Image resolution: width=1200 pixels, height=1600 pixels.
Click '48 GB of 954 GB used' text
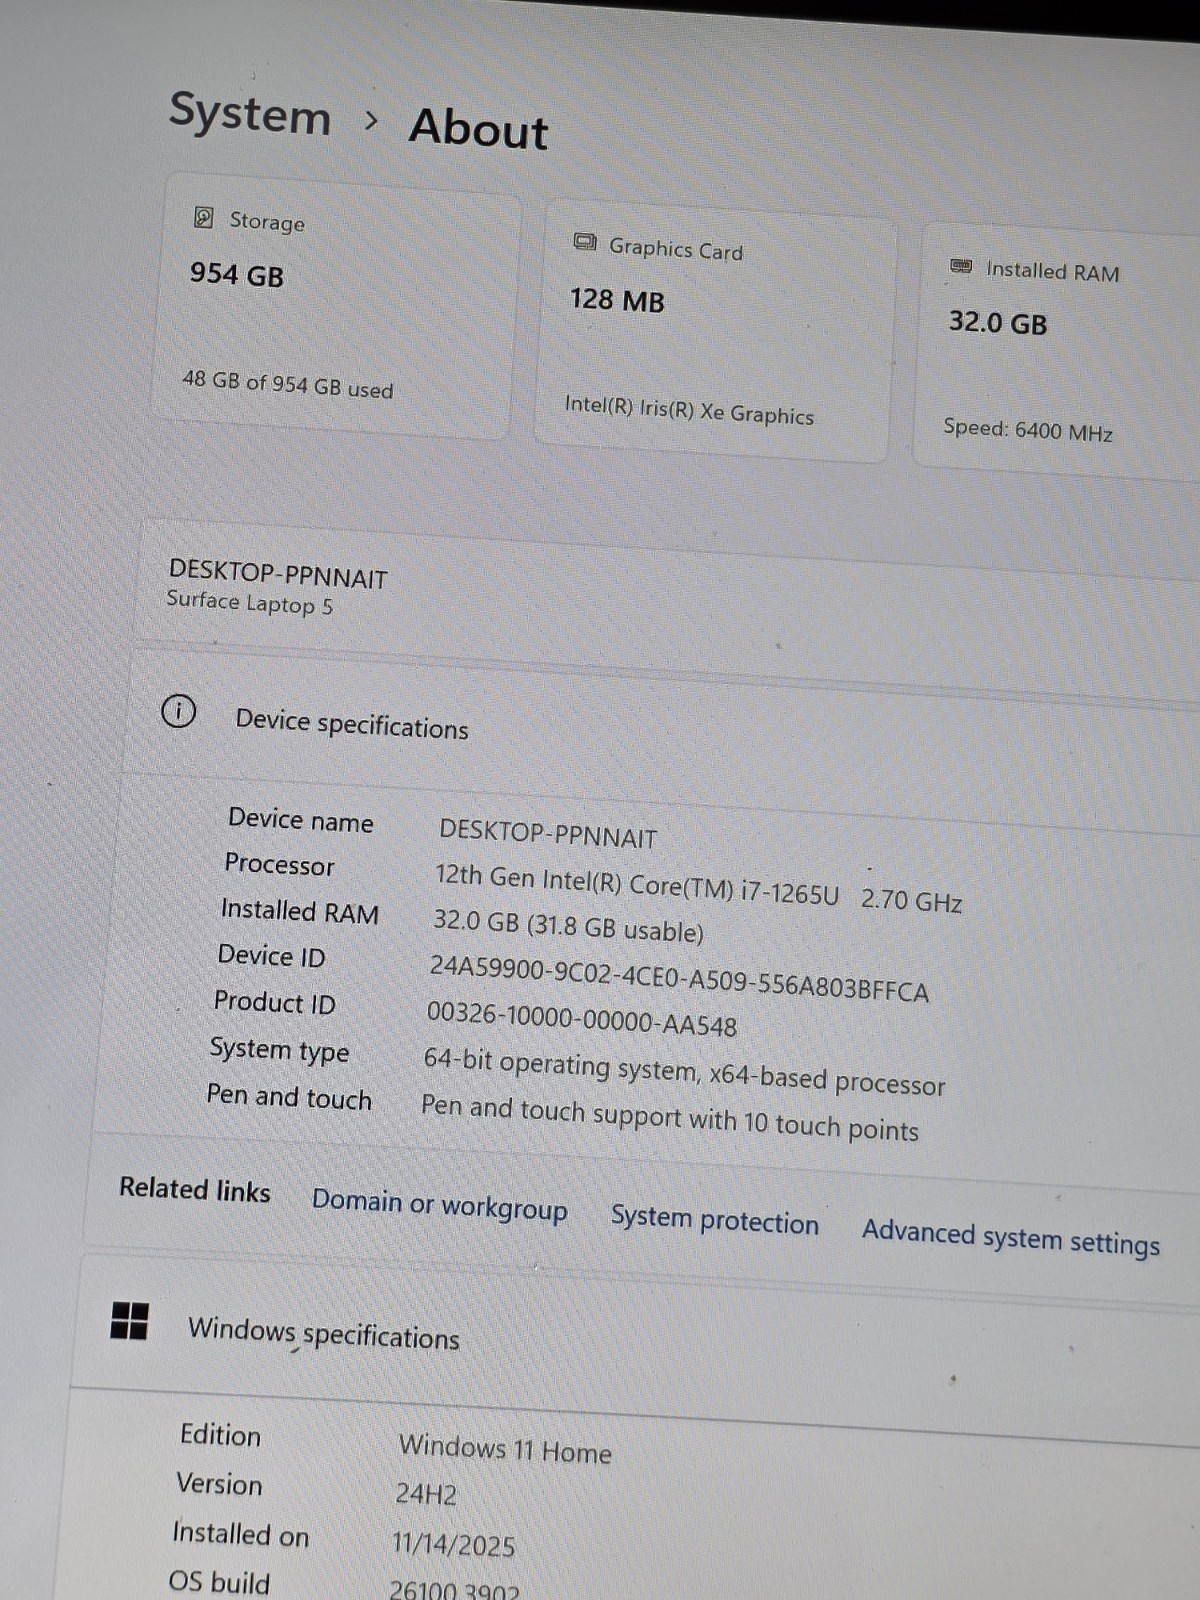click(x=288, y=385)
